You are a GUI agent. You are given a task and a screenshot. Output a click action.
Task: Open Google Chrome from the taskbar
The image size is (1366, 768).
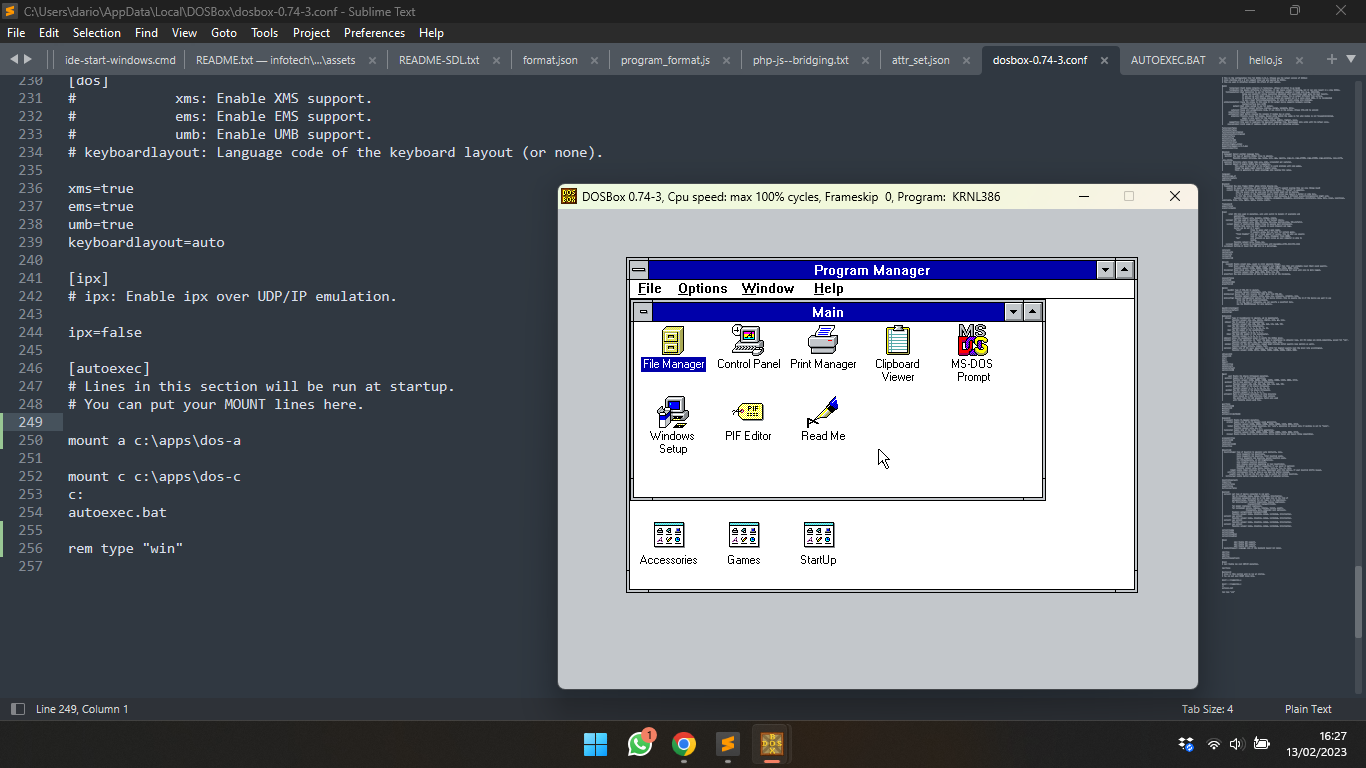tap(684, 744)
